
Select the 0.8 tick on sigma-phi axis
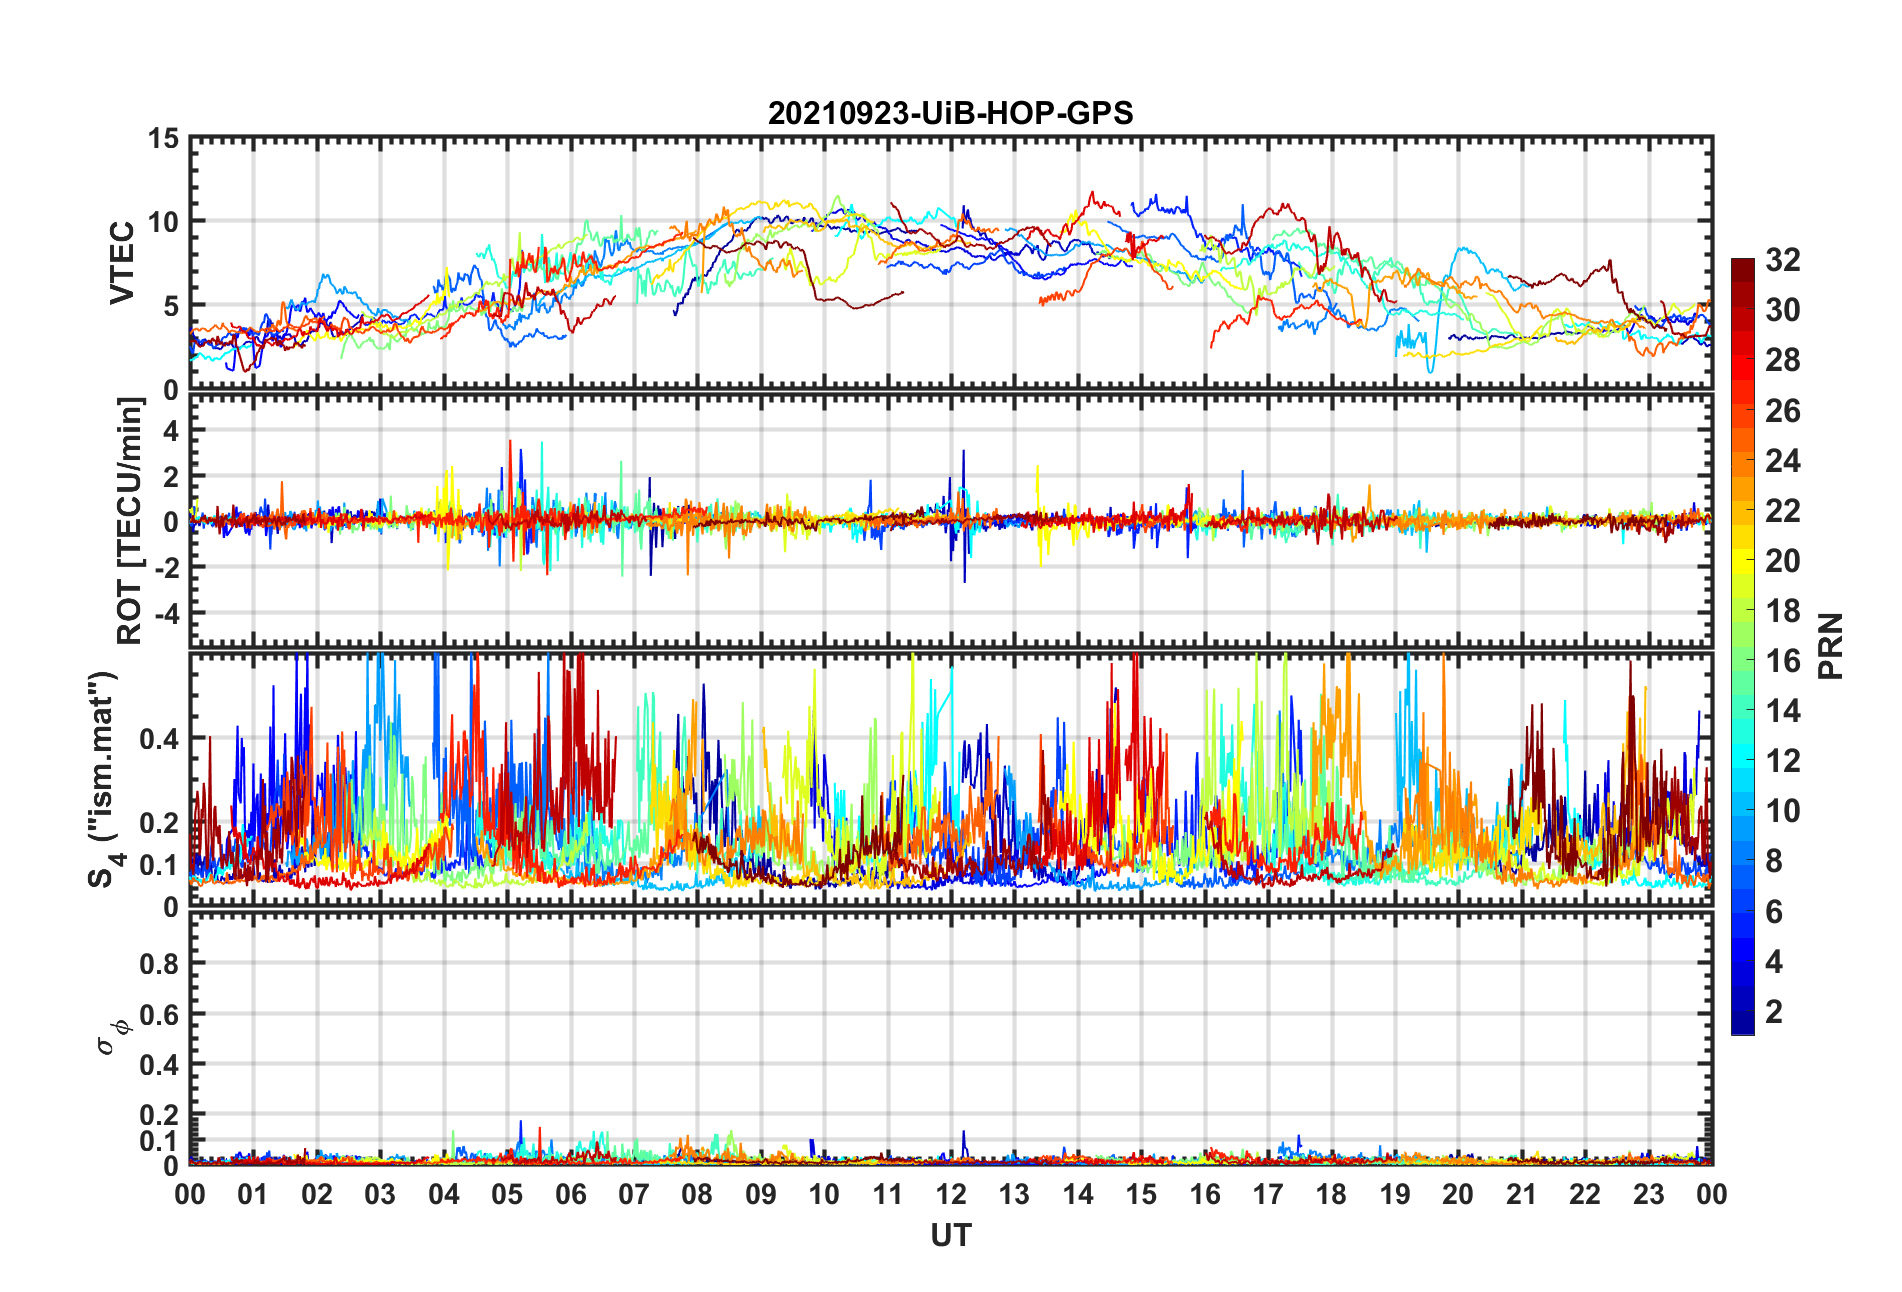click(x=160, y=964)
